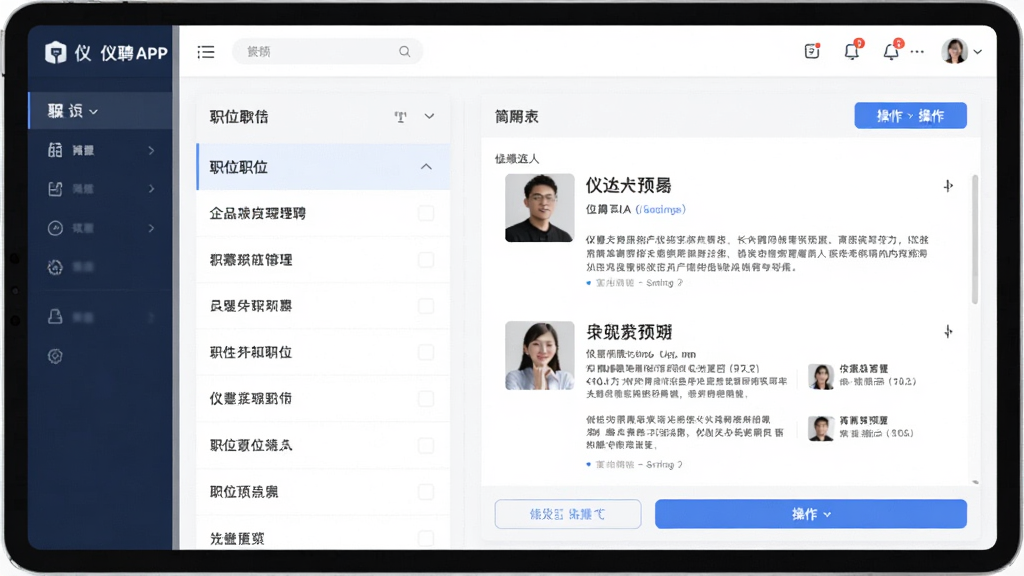
Task: Click the tag line under second candidate description
Action: [x=634, y=464]
